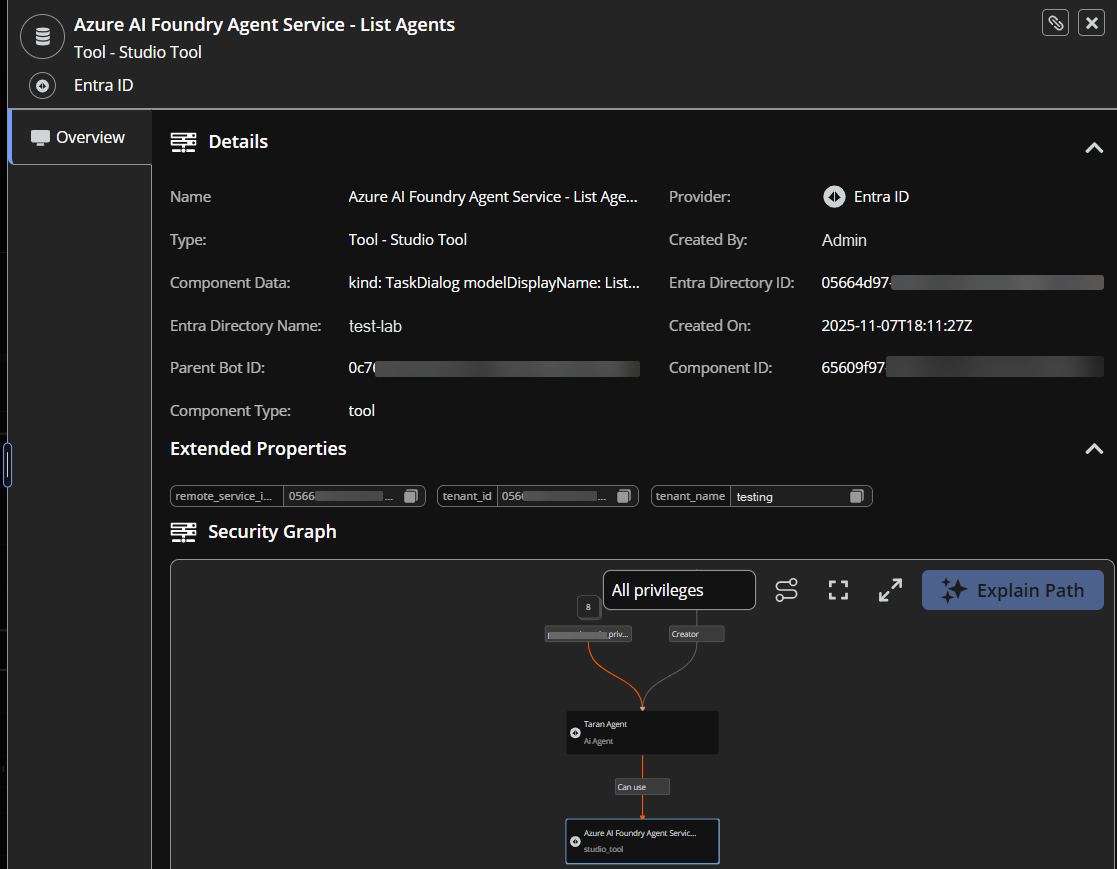
Task: Expand the security graph to fullscreen
Action: pos(890,590)
